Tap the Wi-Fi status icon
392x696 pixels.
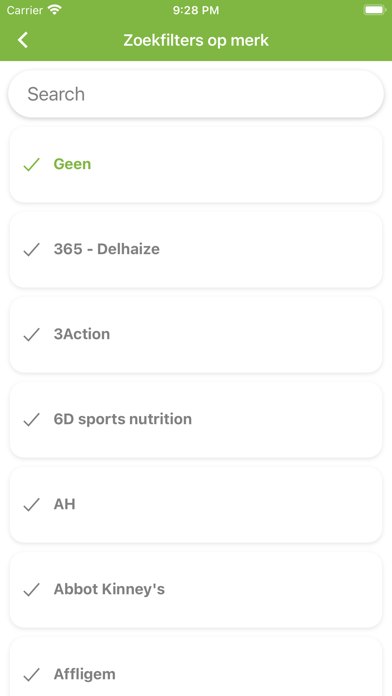55,10
